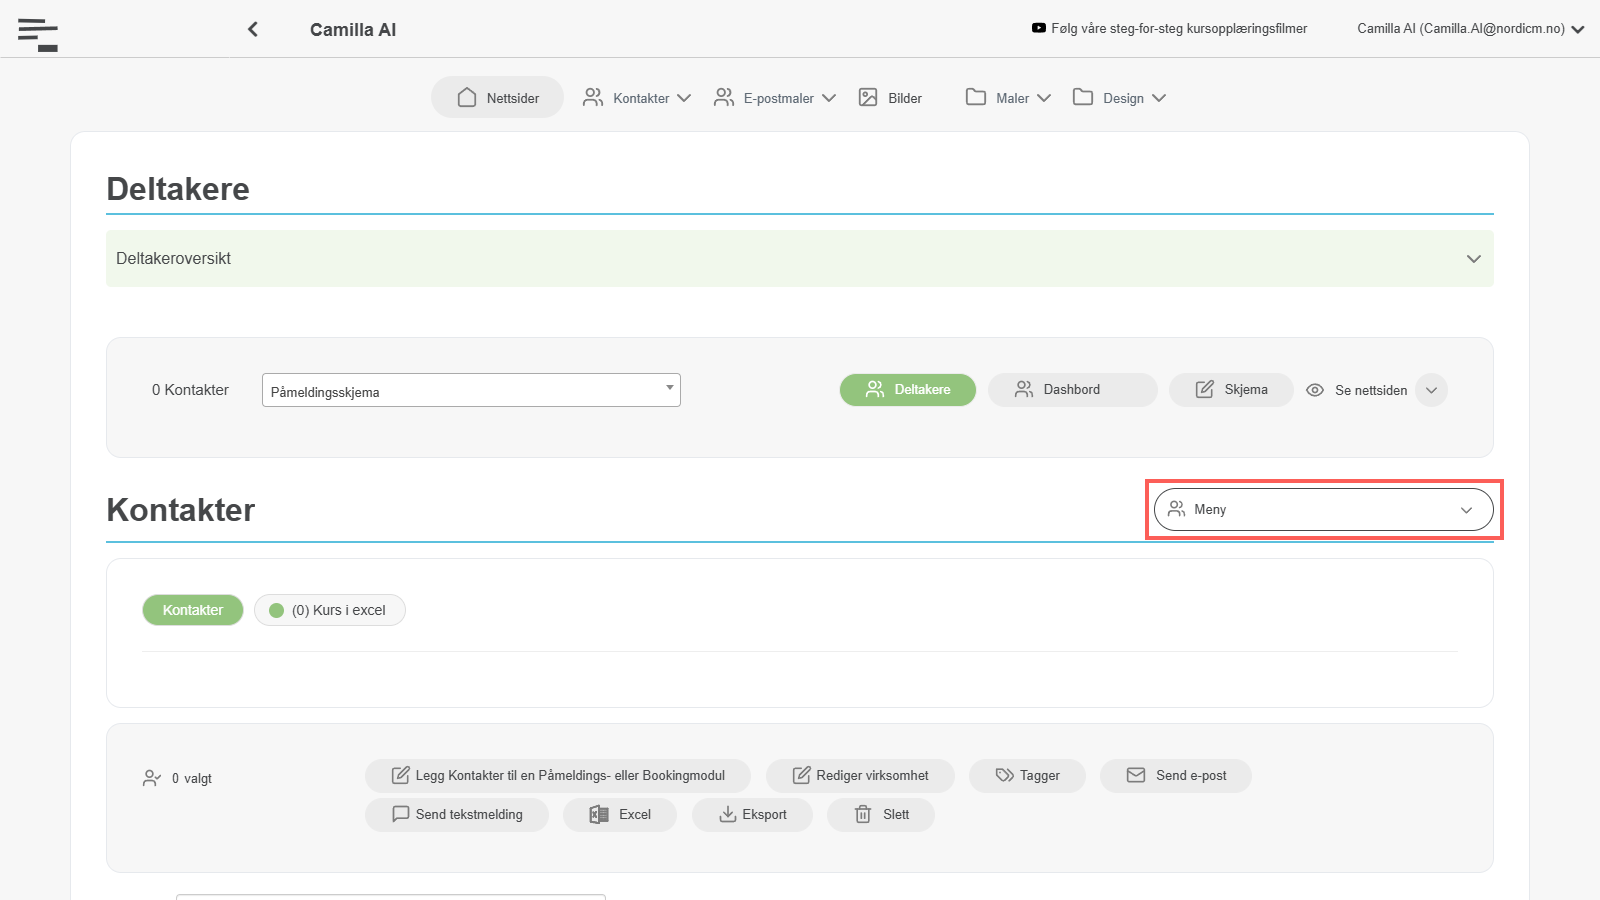The image size is (1600, 900).
Task: Click the Camilla AI account email text
Action: [1461, 29]
